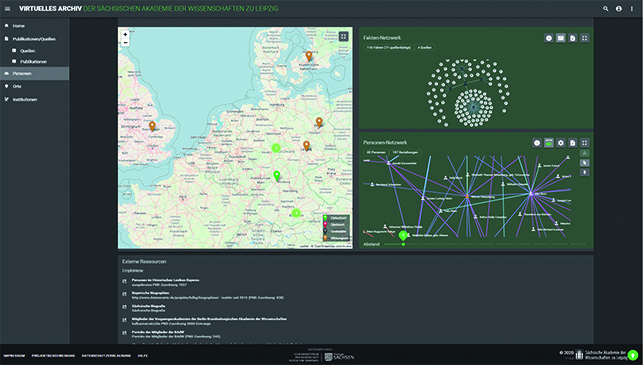Click Sächsische Akademie der Wissenschaften footer logo
The width and height of the screenshot is (643, 365).
(x=601, y=355)
